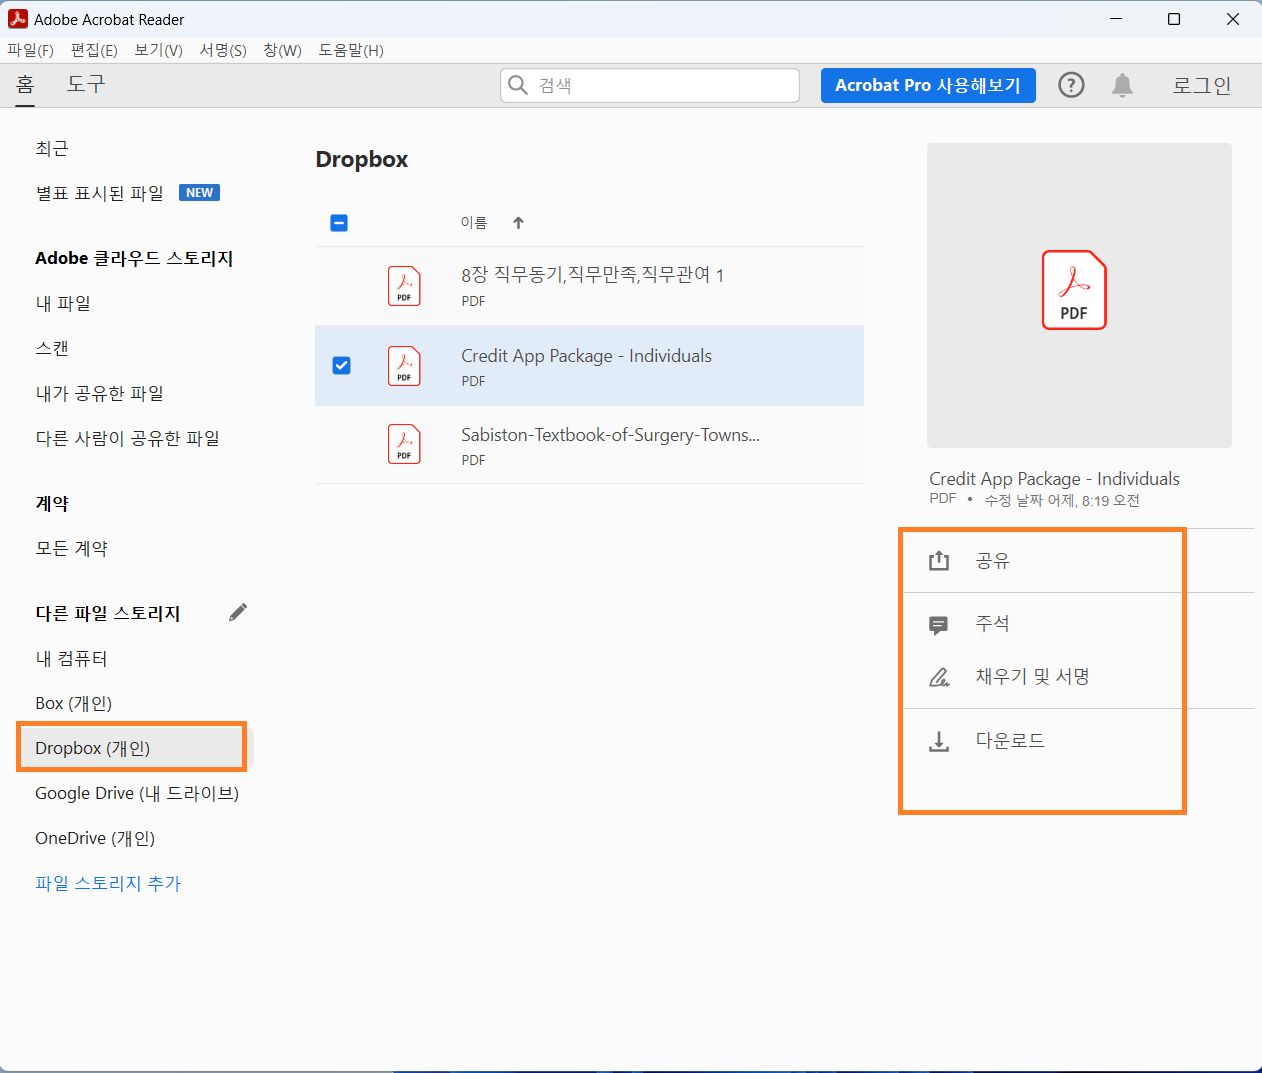The width and height of the screenshot is (1262, 1073).
Task: Toggle the 이름 sort order arrow
Action: (x=519, y=222)
